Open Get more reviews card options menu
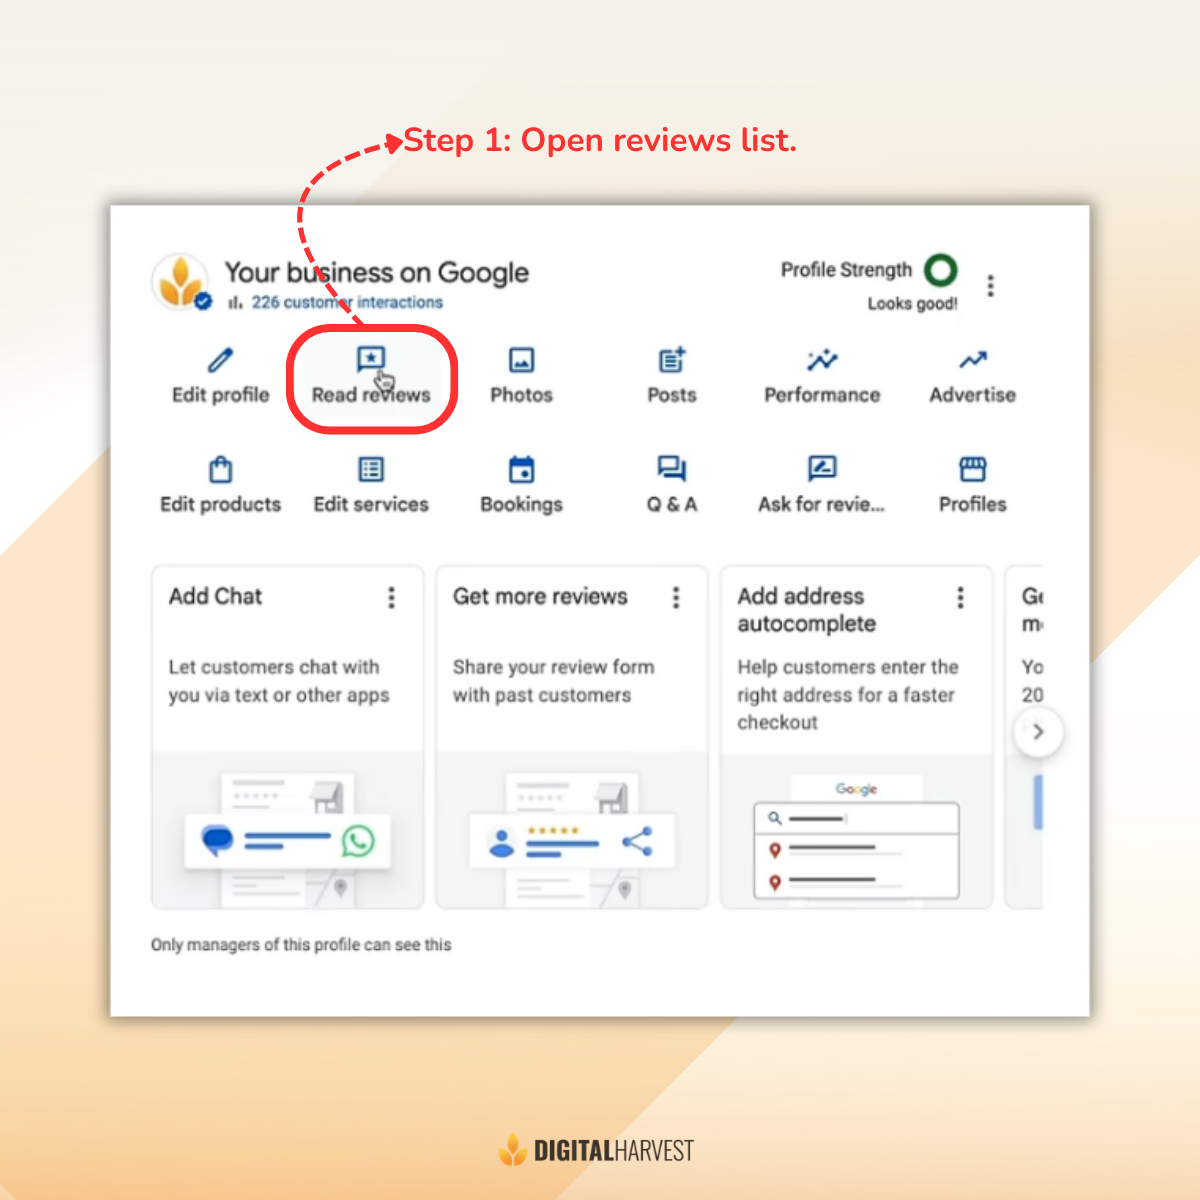 click(676, 597)
